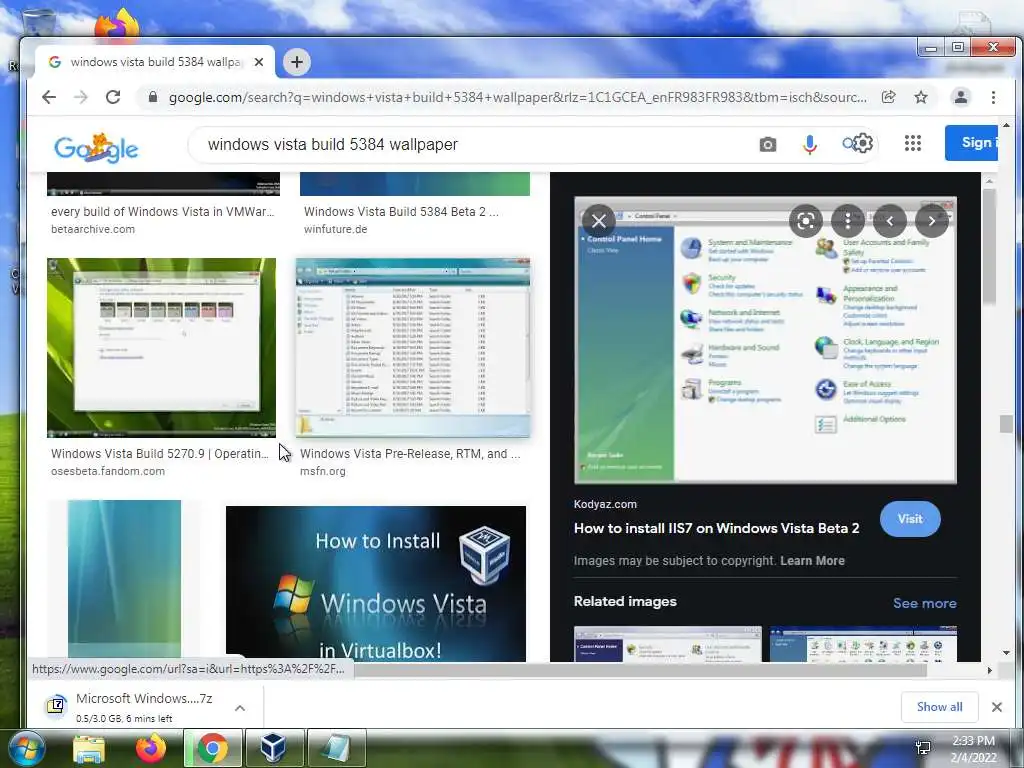
Task: Click the Visit button
Action: point(910,519)
